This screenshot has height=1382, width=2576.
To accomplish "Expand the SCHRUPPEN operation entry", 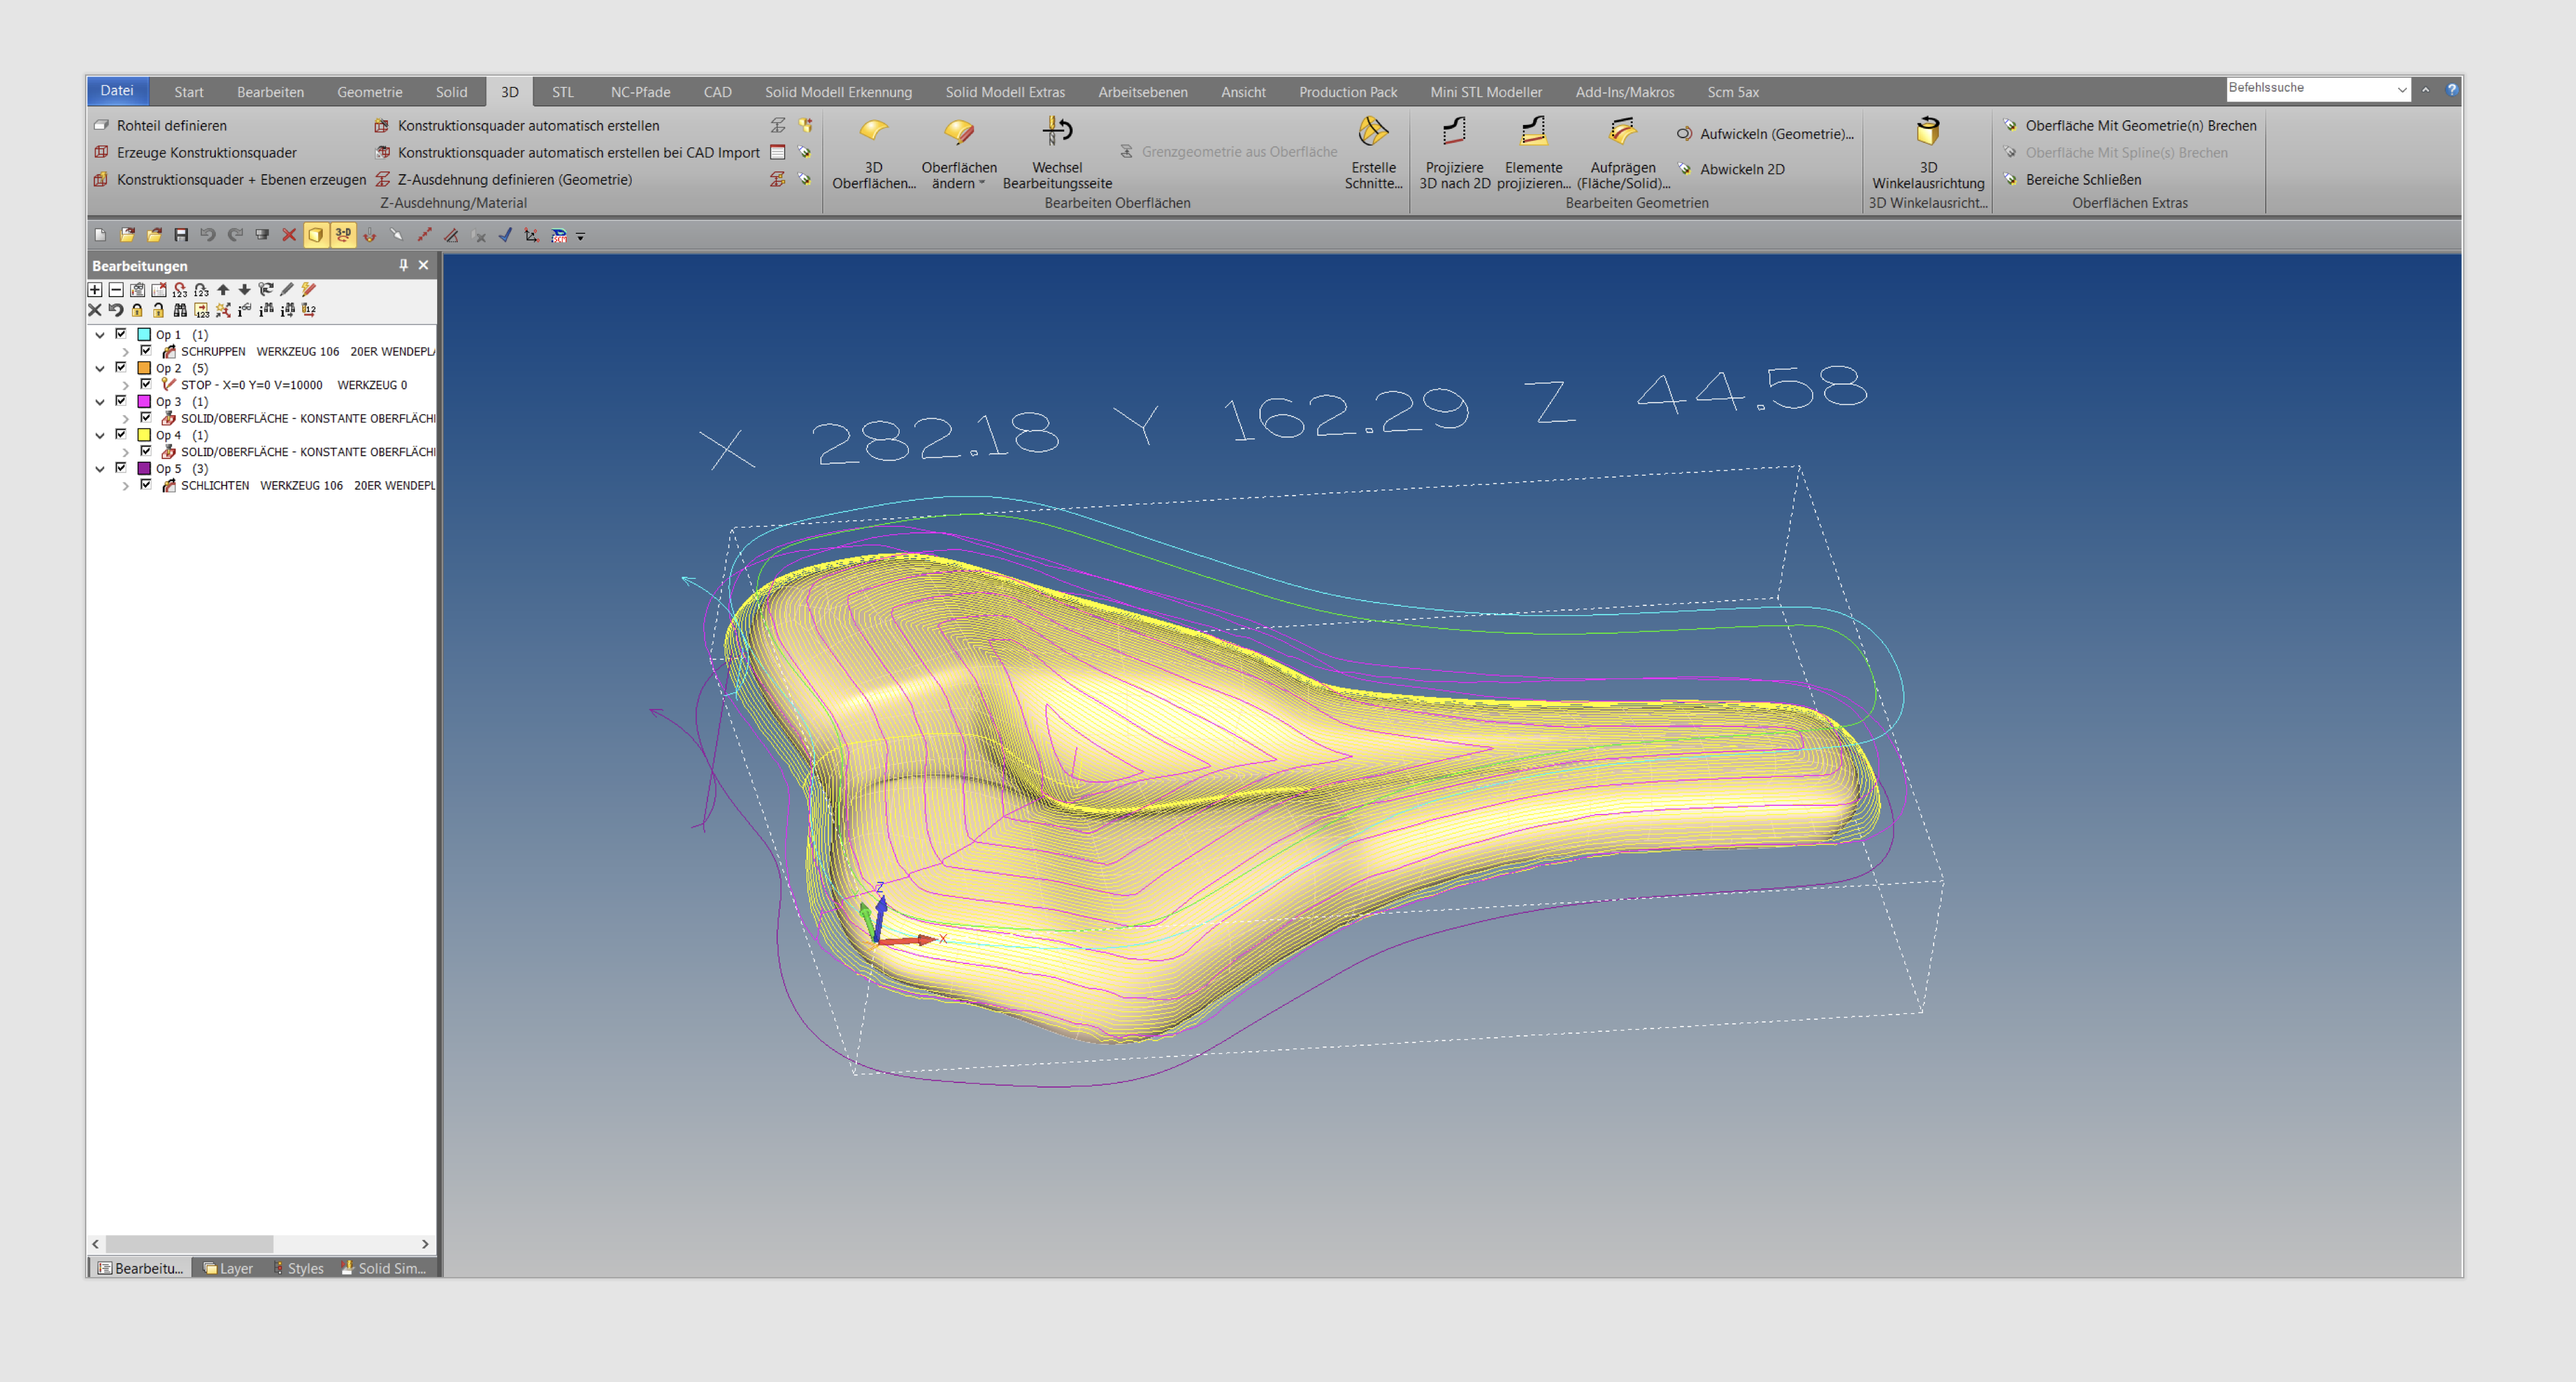I will click(125, 352).
